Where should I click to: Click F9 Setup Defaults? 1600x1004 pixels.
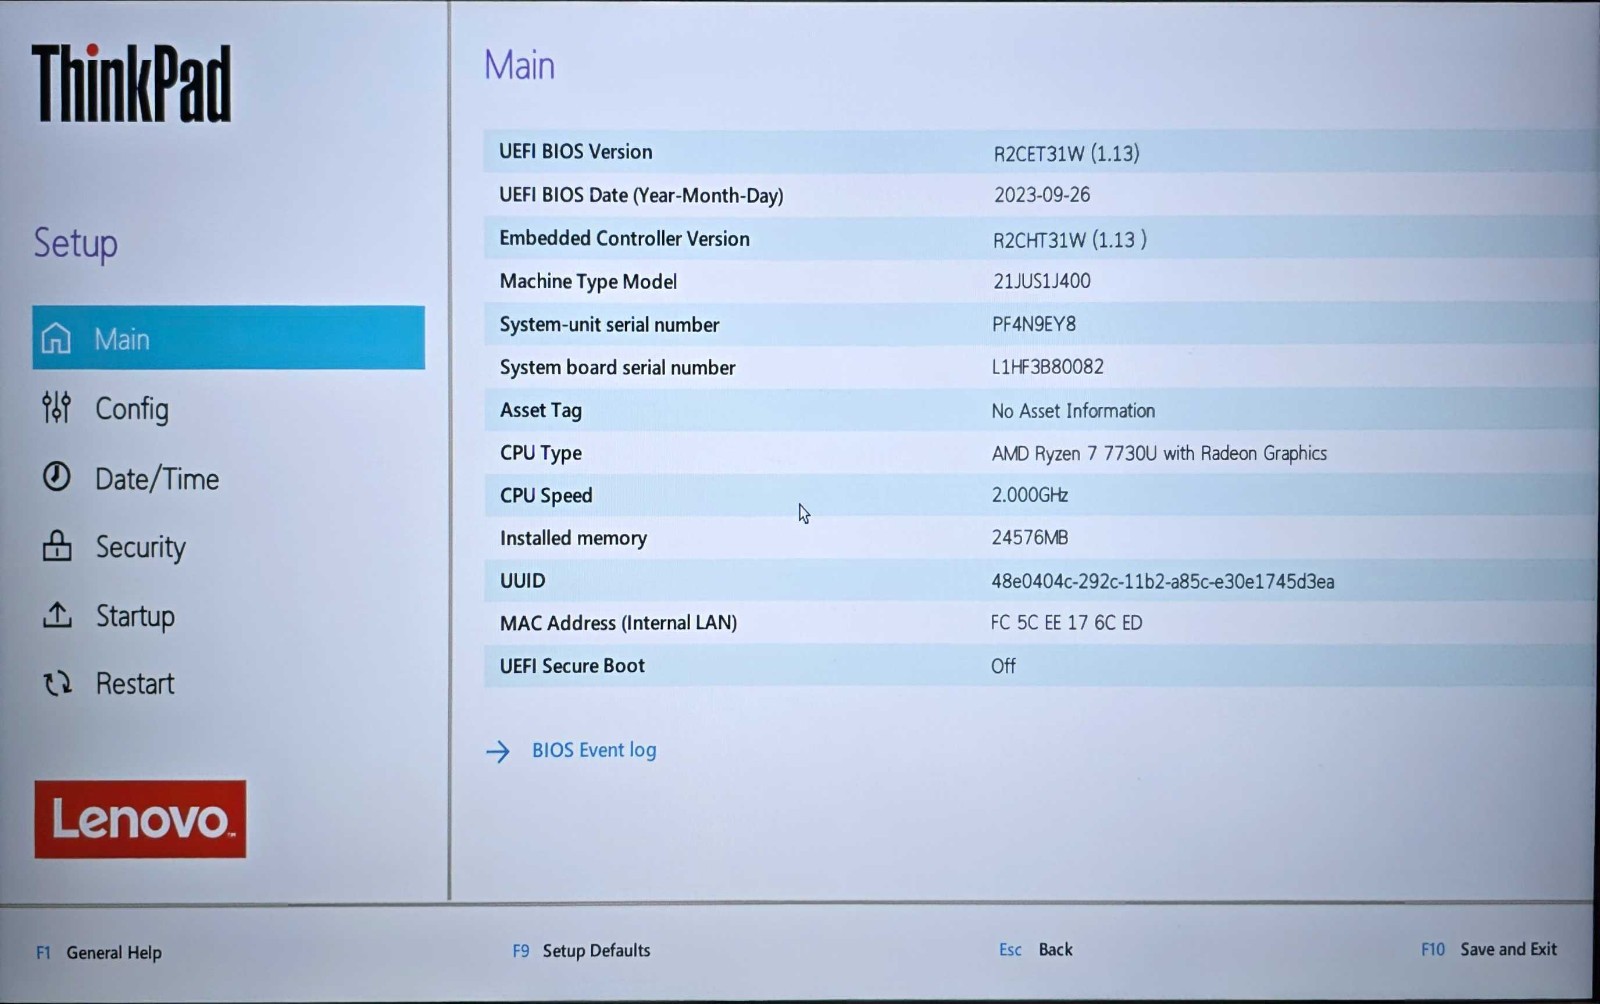pyautogui.click(x=581, y=950)
